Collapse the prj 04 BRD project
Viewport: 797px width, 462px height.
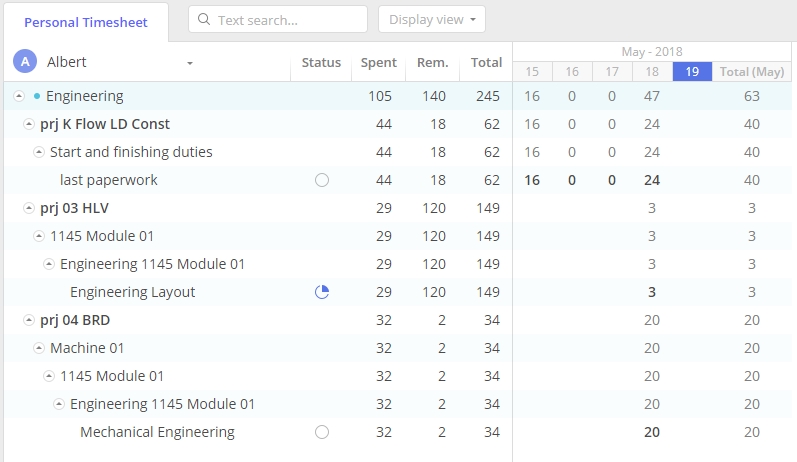pos(29,321)
